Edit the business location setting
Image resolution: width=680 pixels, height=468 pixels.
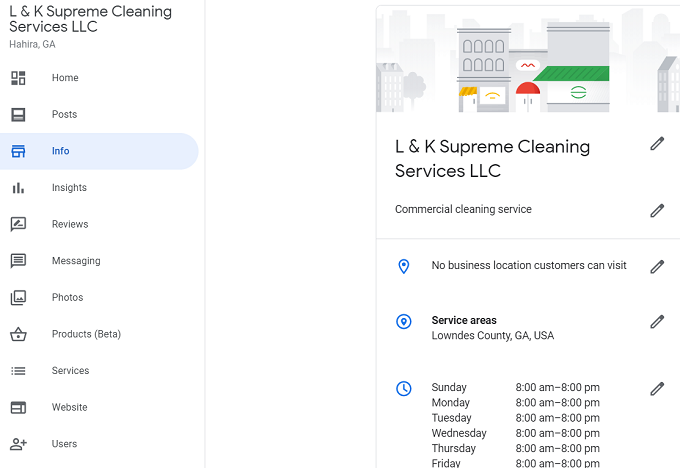(x=657, y=266)
